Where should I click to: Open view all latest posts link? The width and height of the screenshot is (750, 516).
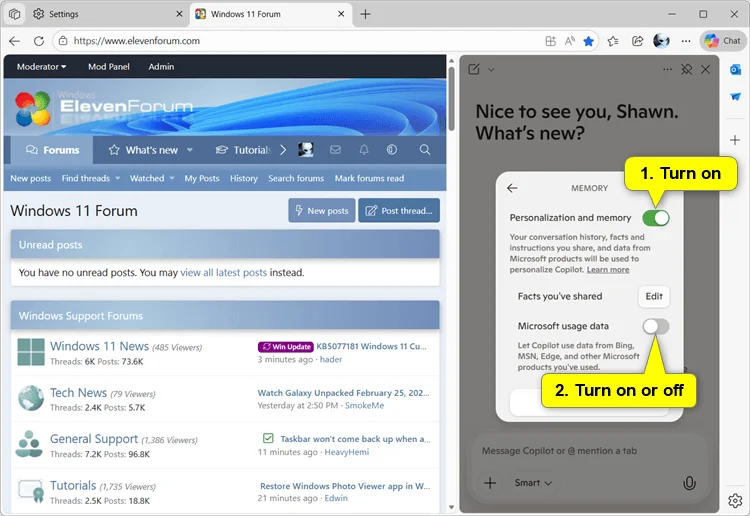(x=223, y=273)
